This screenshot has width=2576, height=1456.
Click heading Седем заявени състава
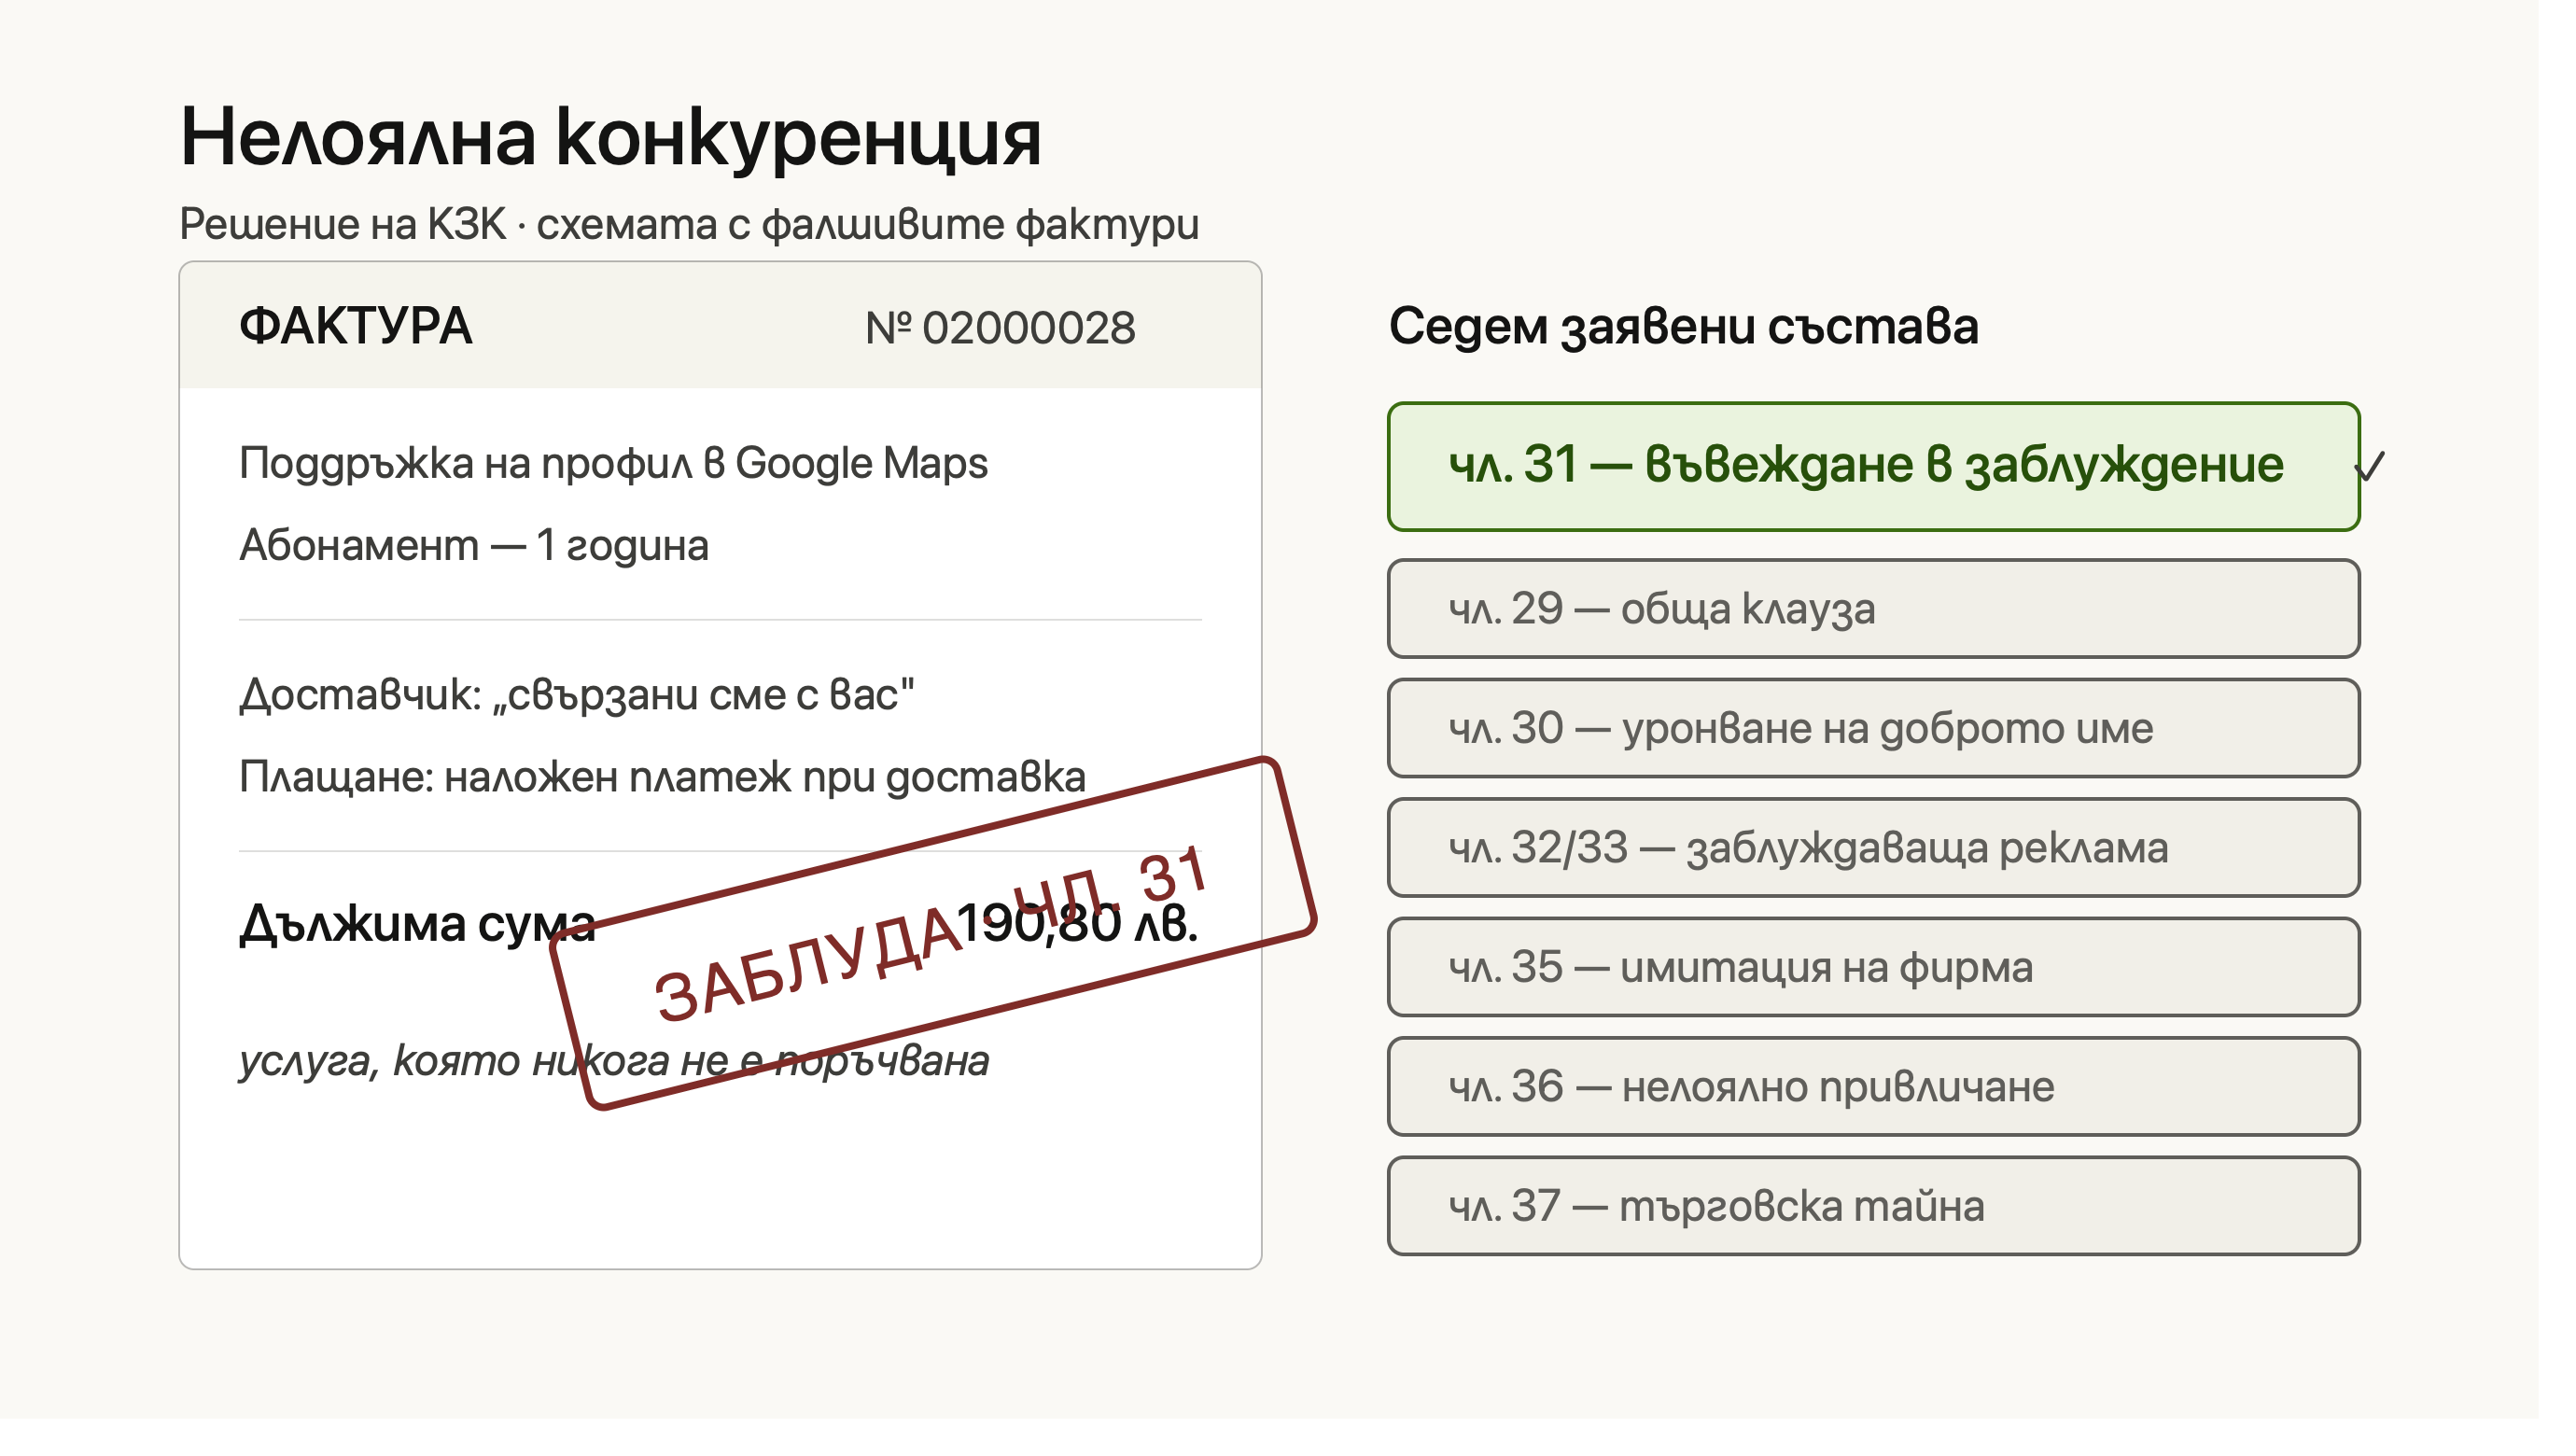(1683, 327)
